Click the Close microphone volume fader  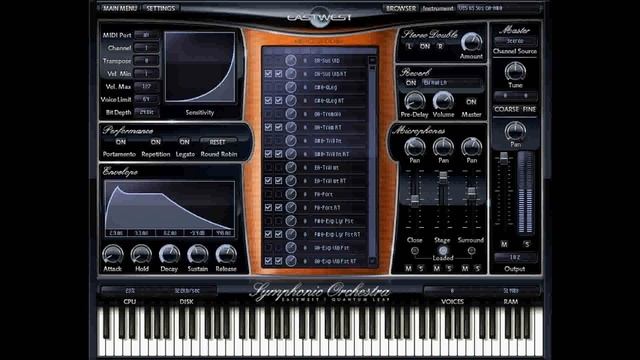coord(414,200)
